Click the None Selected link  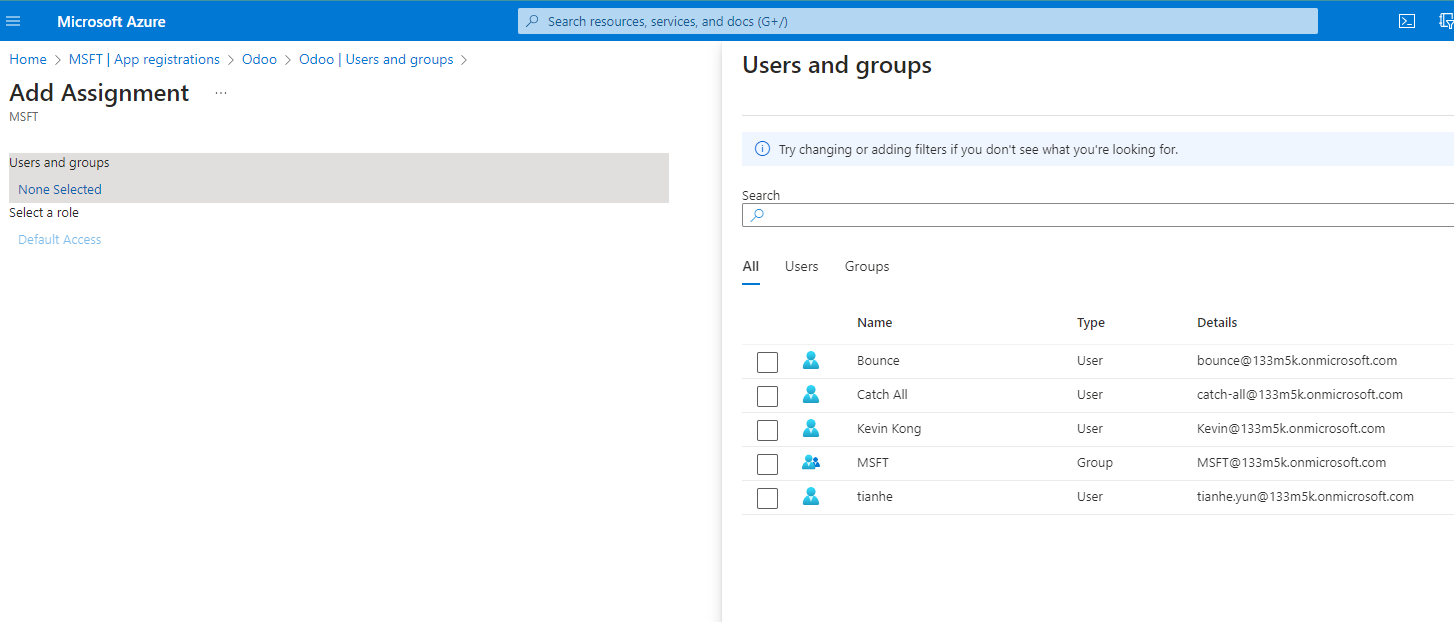point(60,189)
